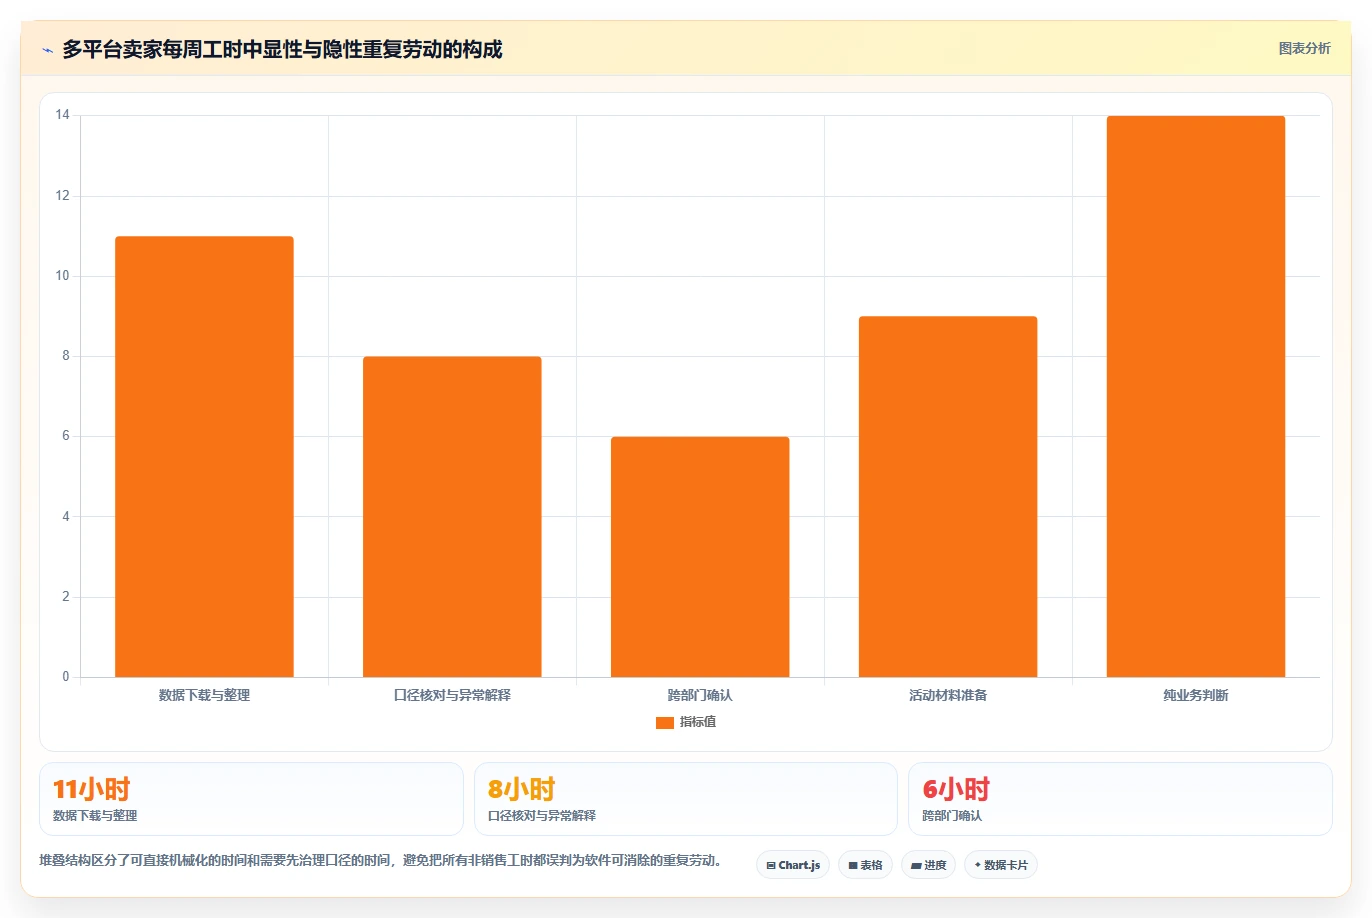
Task: Select the 活动材料准备 bar
Action: (x=948, y=497)
